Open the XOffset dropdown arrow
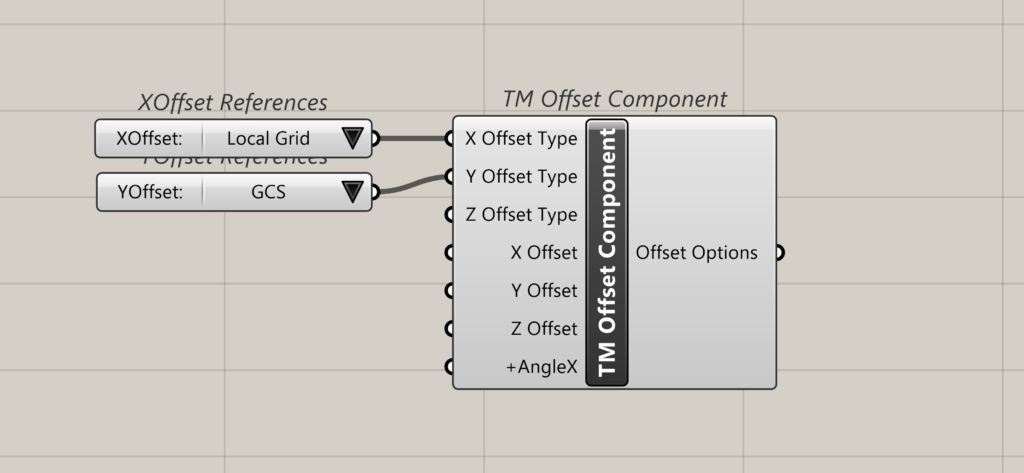1024x473 pixels. tap(353, 139)
